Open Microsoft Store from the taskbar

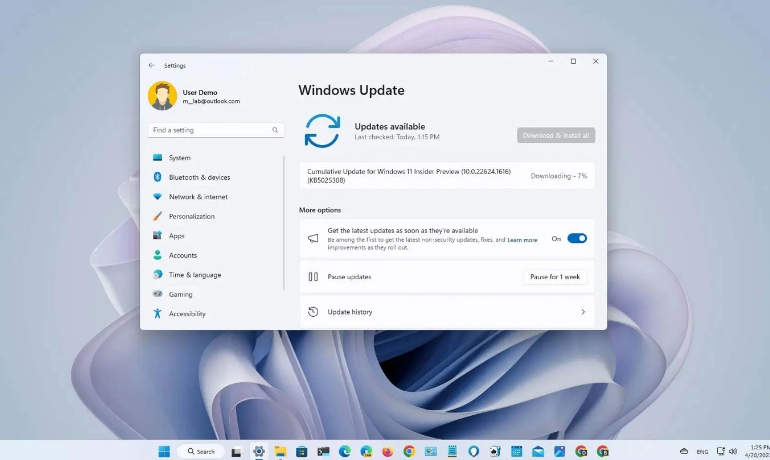pyautogui.click(x=302, y=451)
